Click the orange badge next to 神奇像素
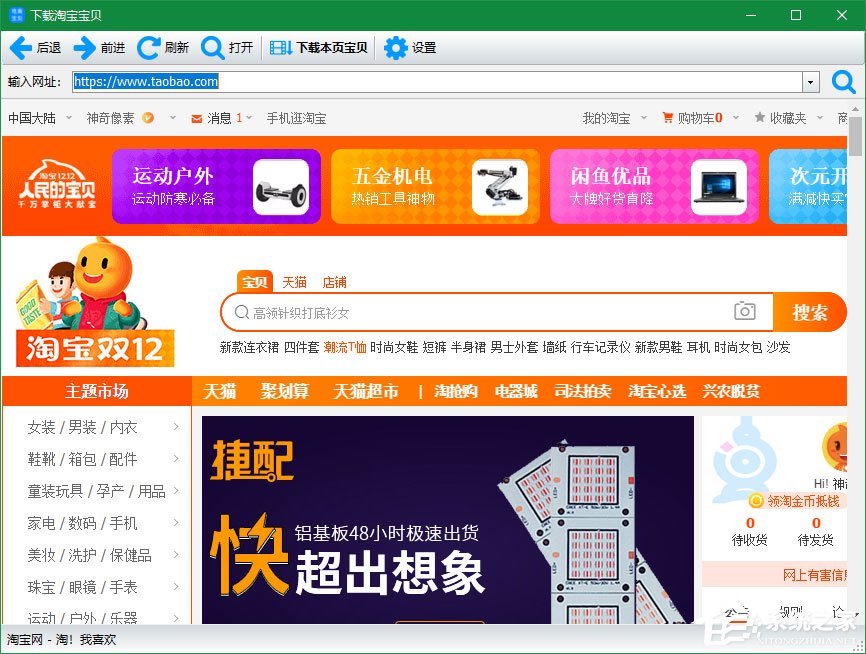The height and width of the screenshot is (654, 866). click(148, 118)
